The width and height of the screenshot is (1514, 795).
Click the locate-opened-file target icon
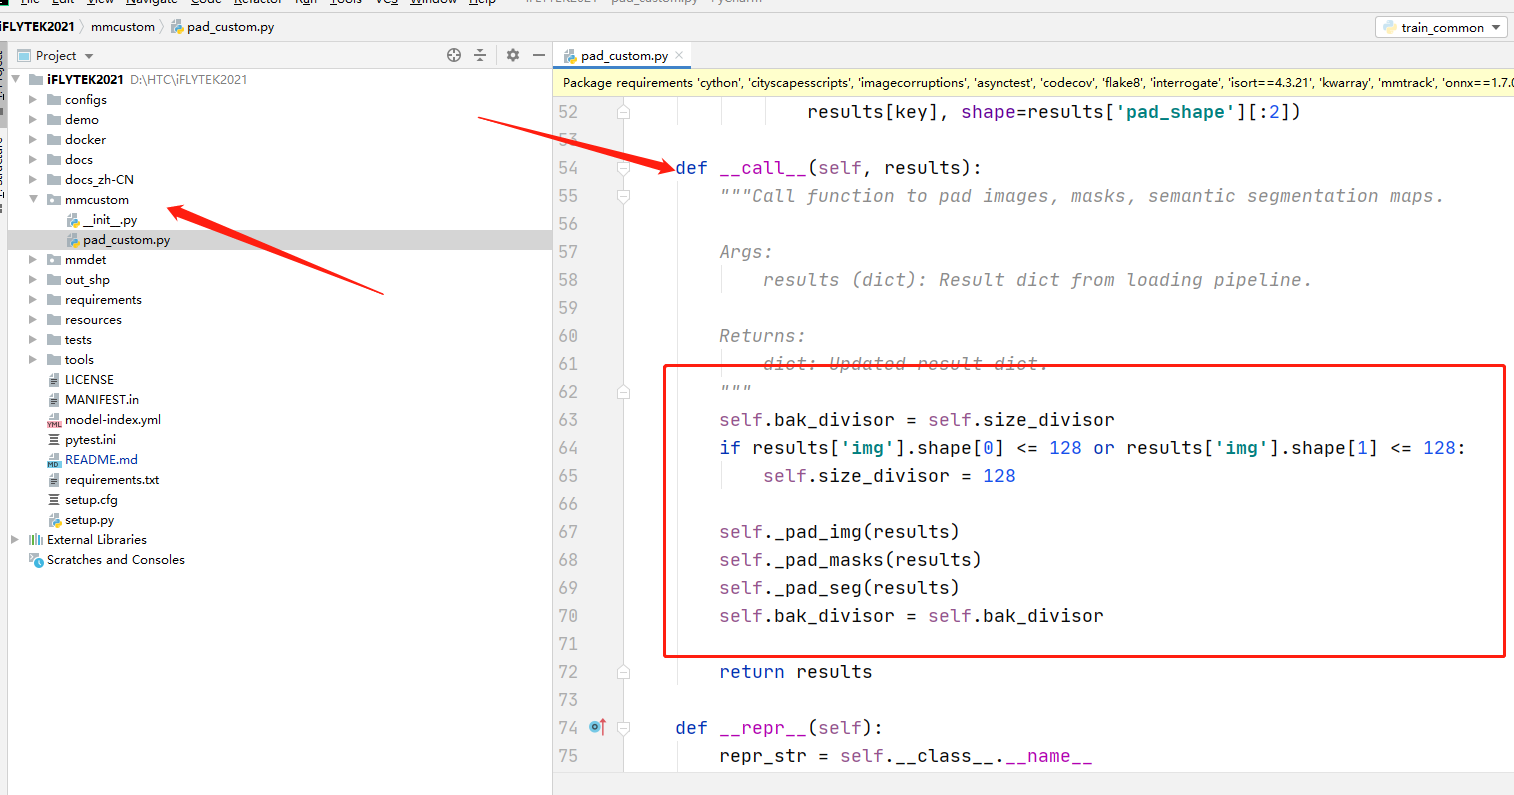454,55
